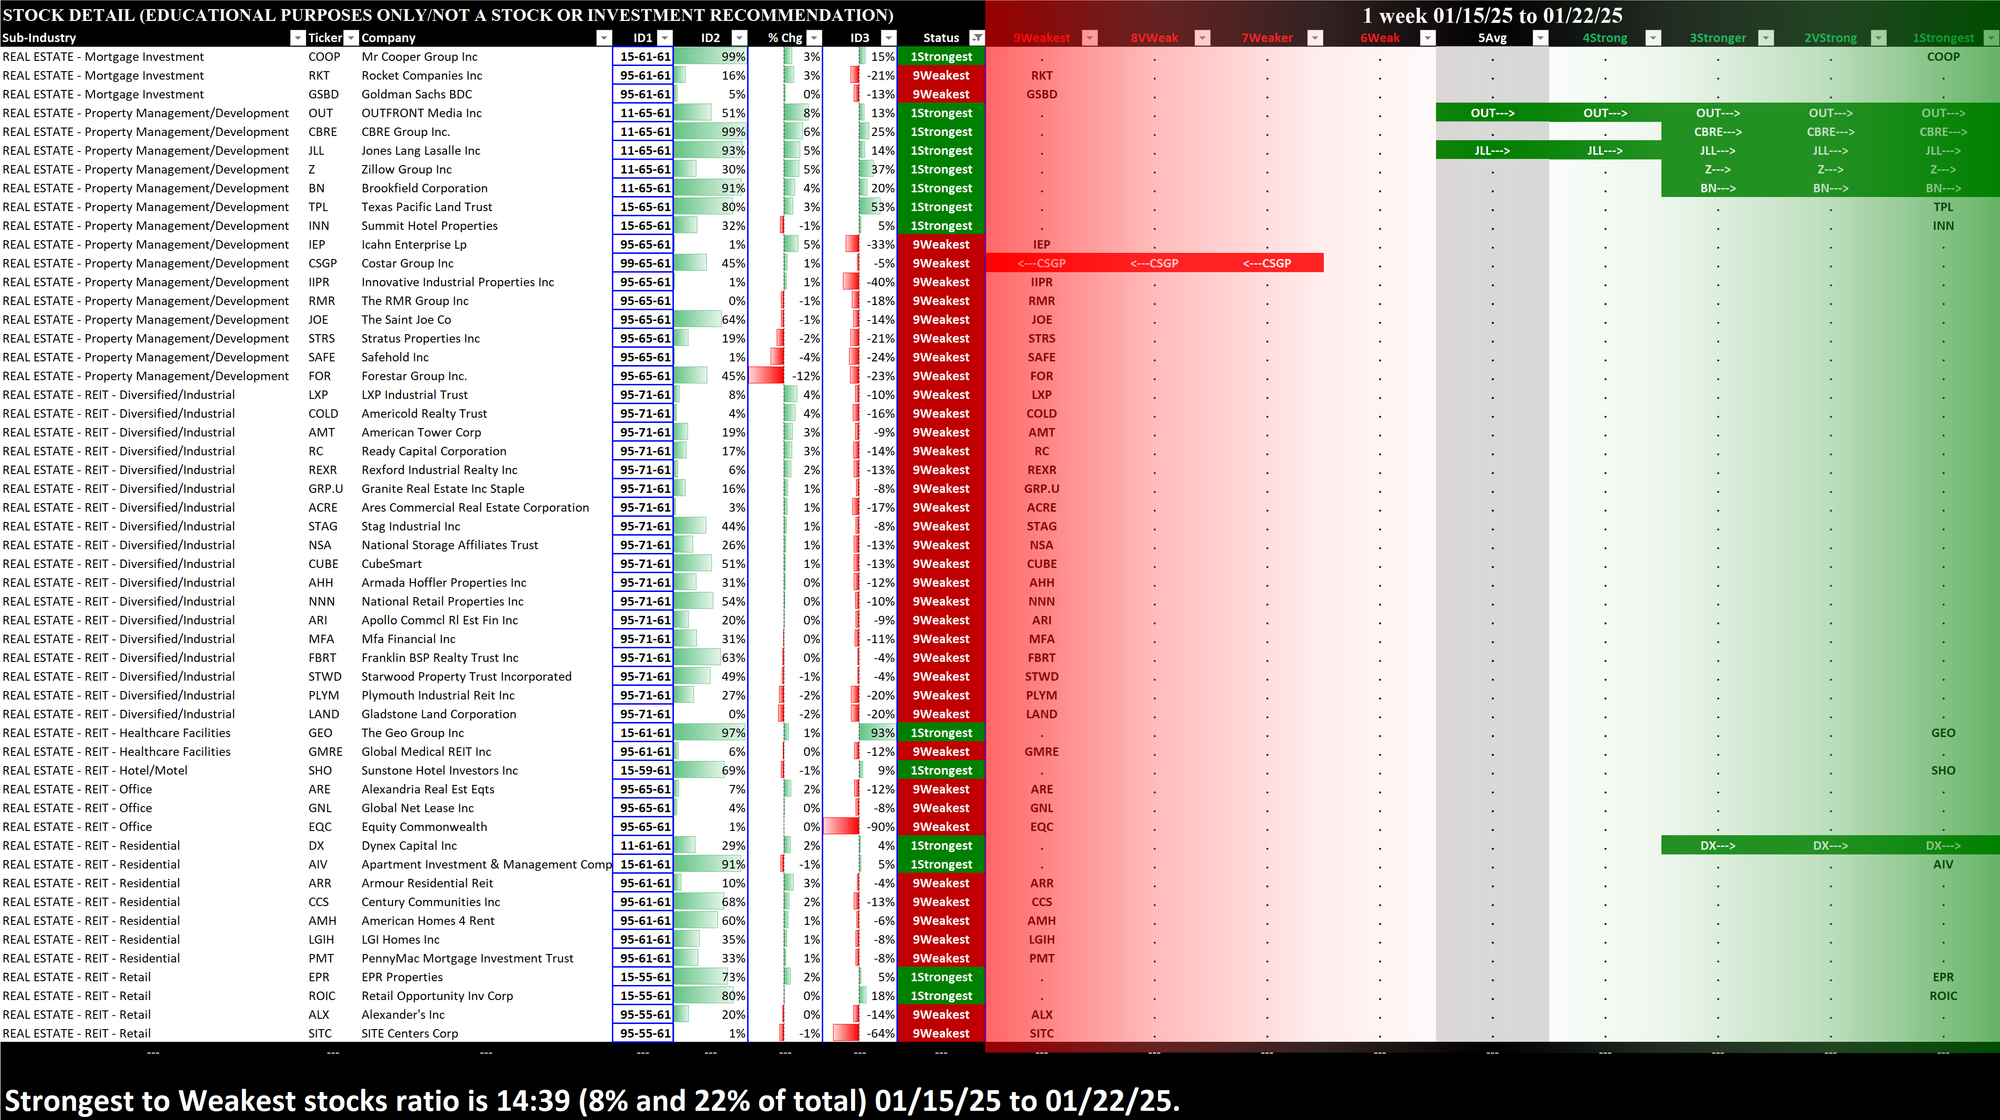Open the Status column active filter icon
Image resolution: width=2000 pixels, height=1120 pixels.
[x=977, y=38]
